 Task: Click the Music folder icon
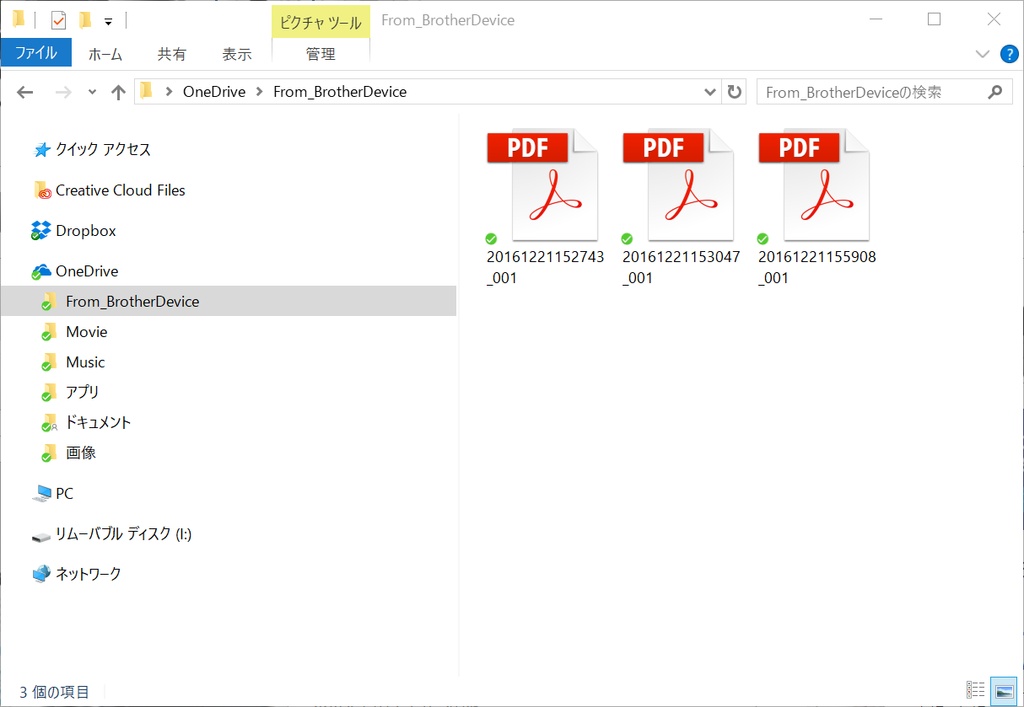point(48,362)
